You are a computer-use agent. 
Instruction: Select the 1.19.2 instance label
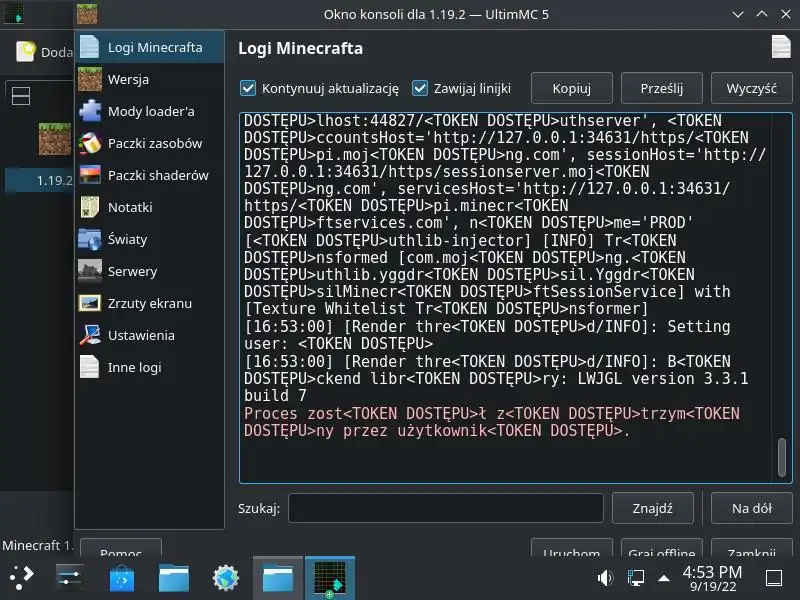point(54,181)
